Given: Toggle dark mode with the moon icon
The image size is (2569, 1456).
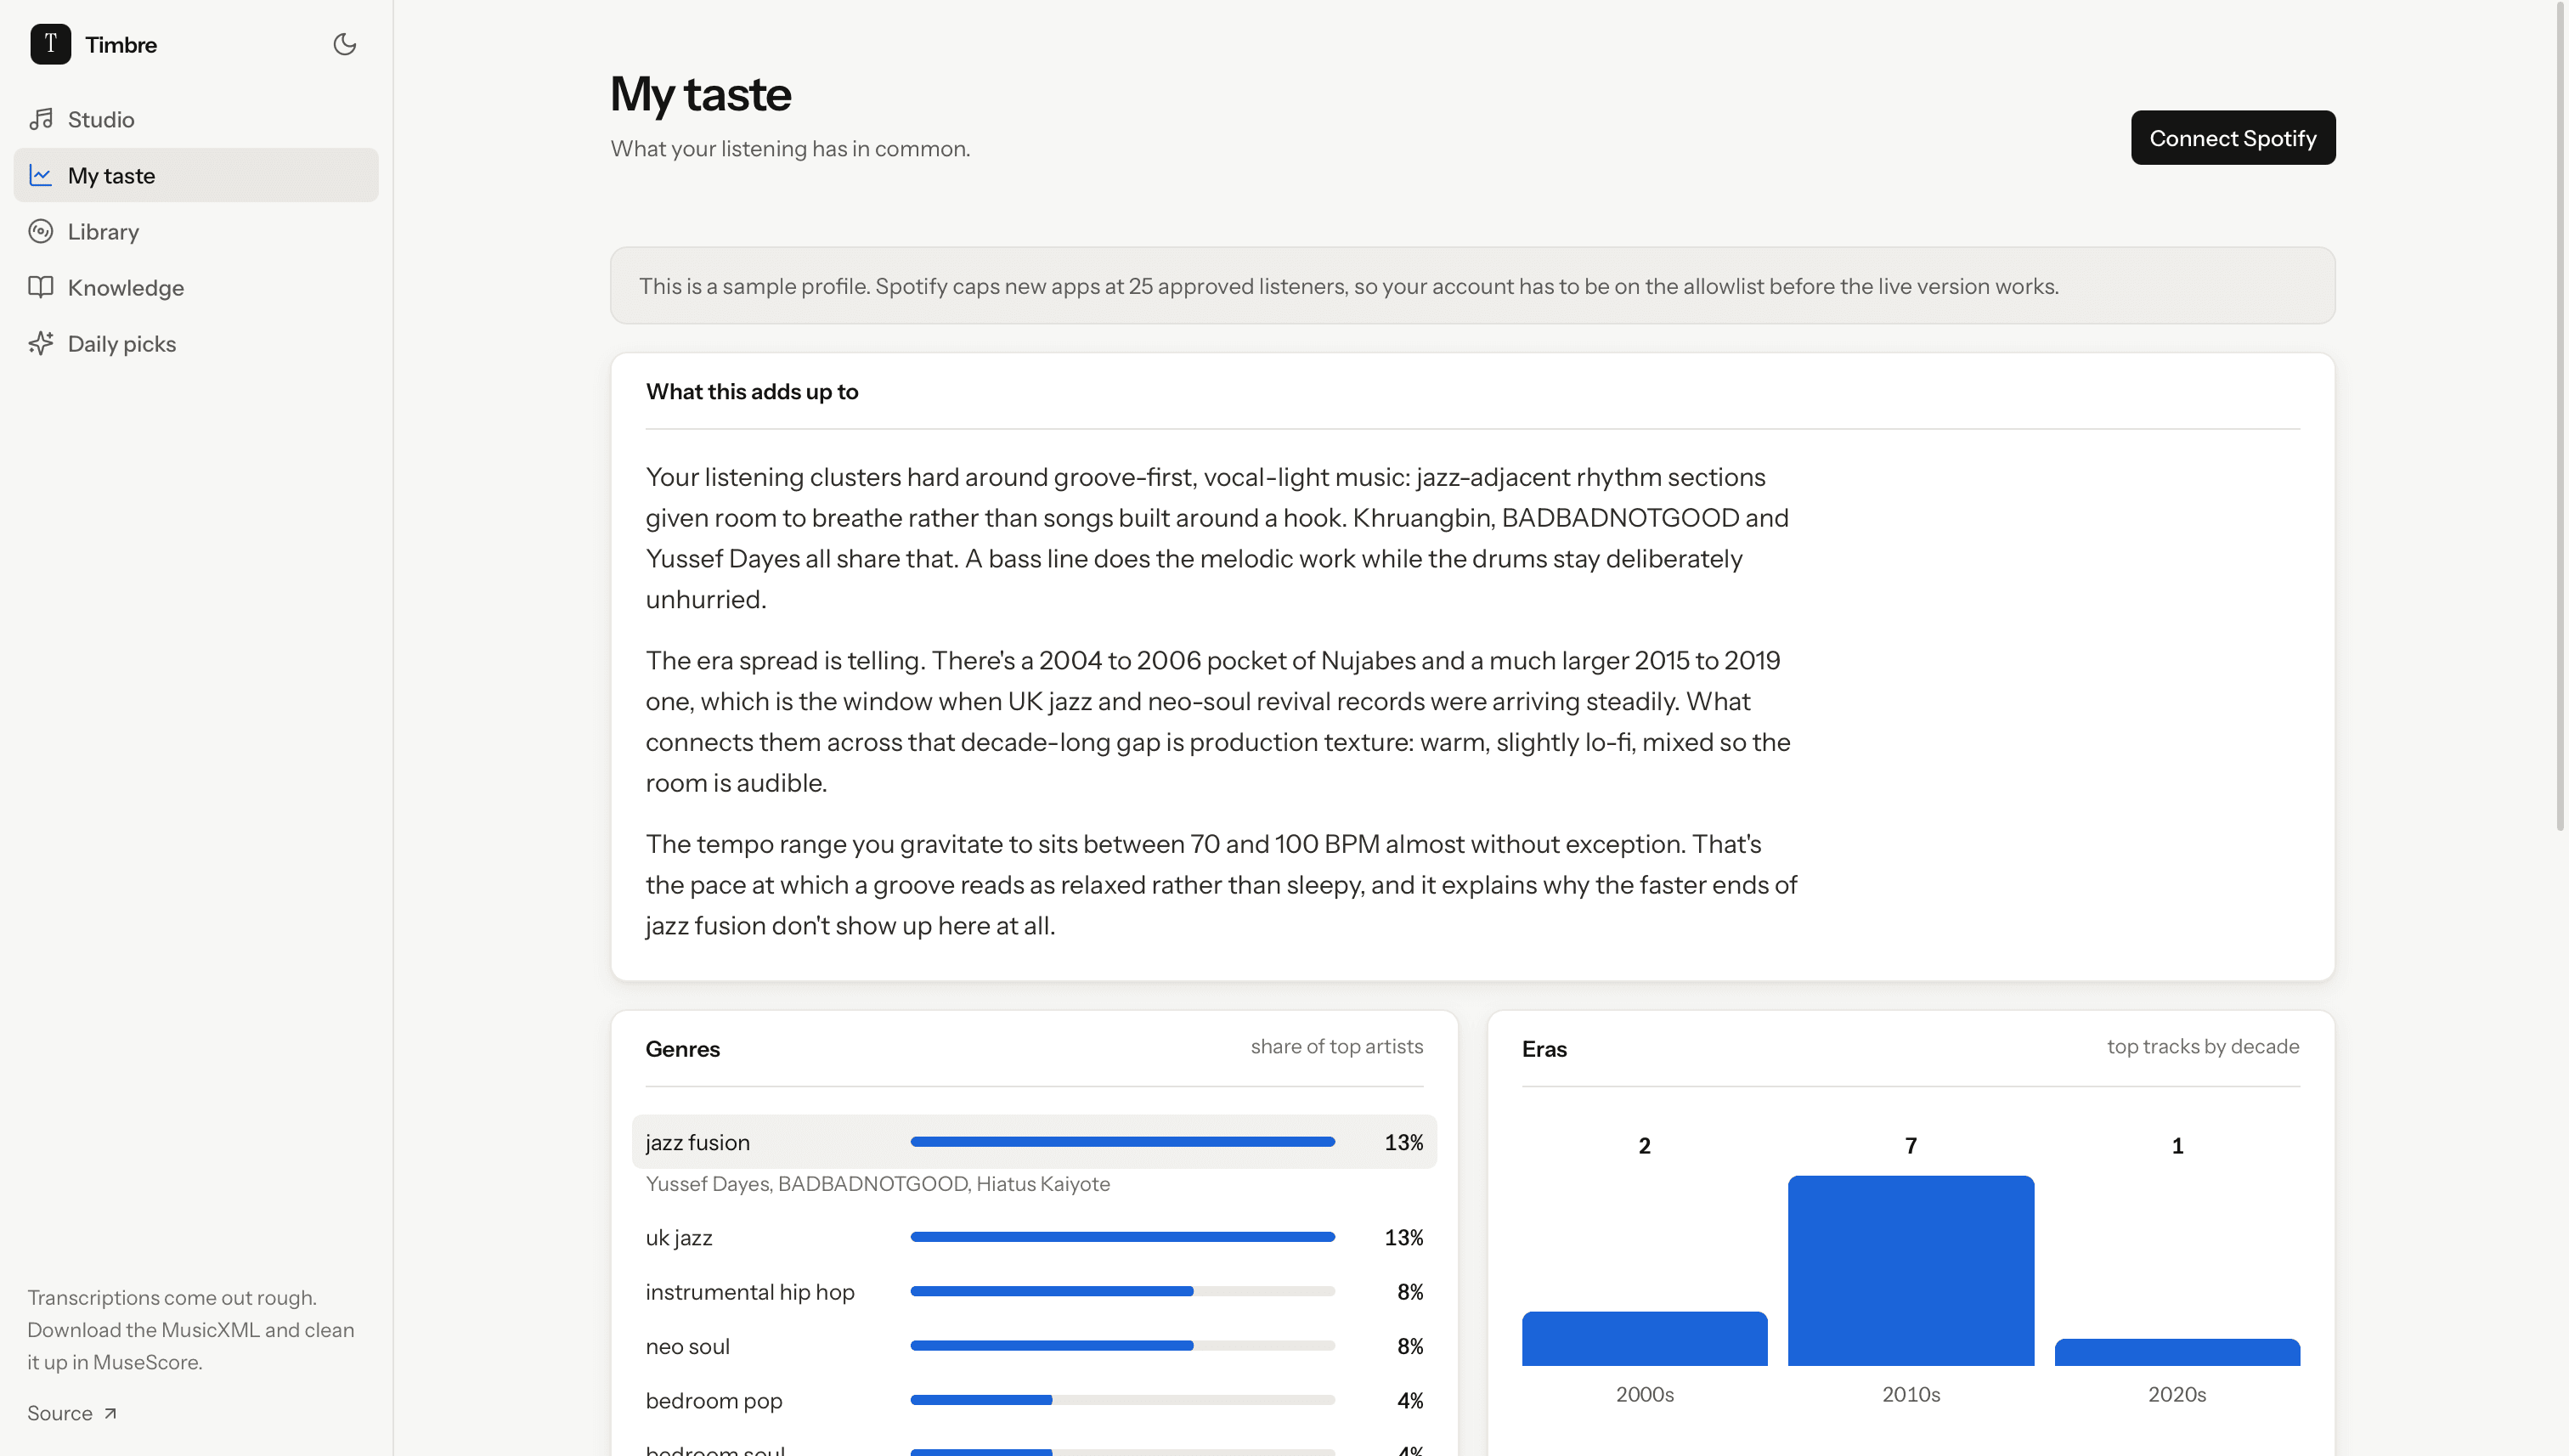Looking at the screenshot, I should pos(345,44).
